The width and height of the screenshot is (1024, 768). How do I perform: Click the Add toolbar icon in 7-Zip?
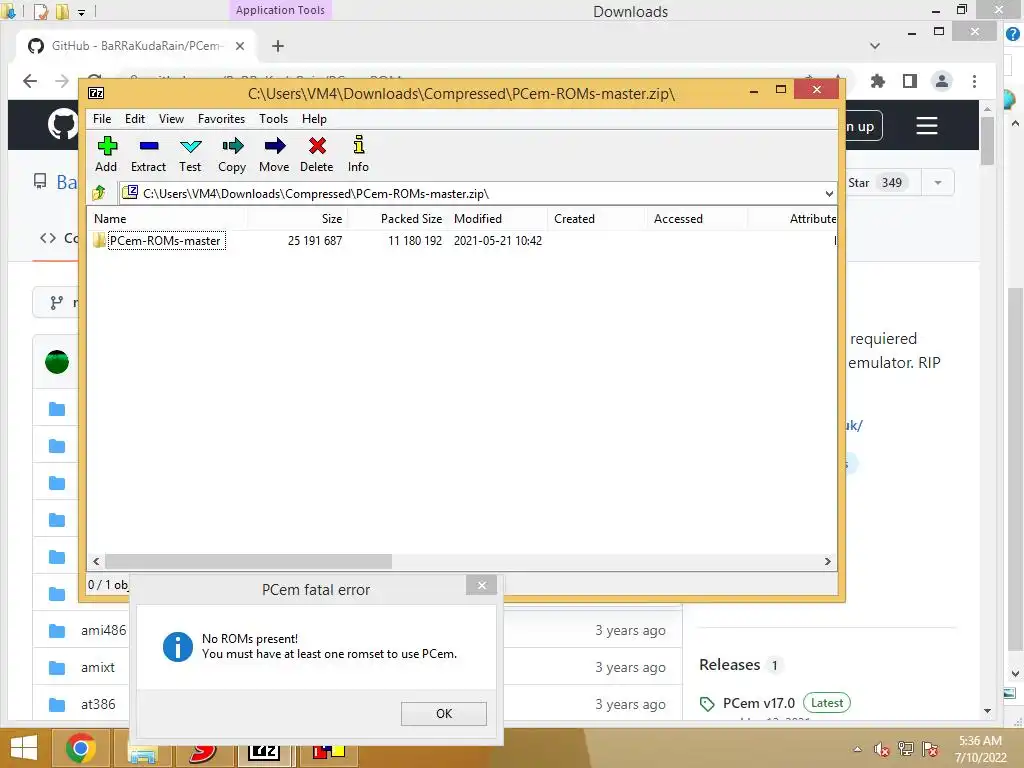coord(106,155)
